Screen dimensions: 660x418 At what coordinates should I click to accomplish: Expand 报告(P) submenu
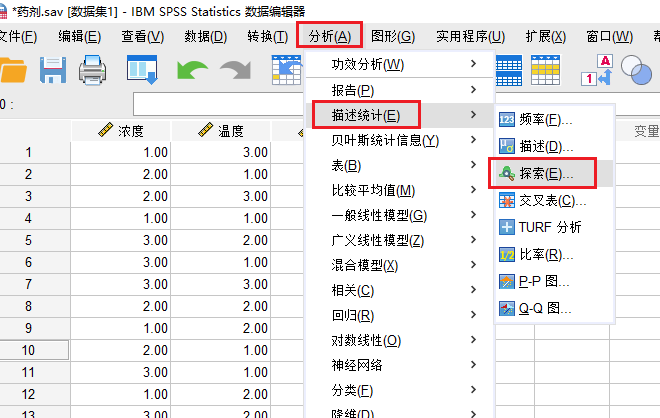pos(399,90)
